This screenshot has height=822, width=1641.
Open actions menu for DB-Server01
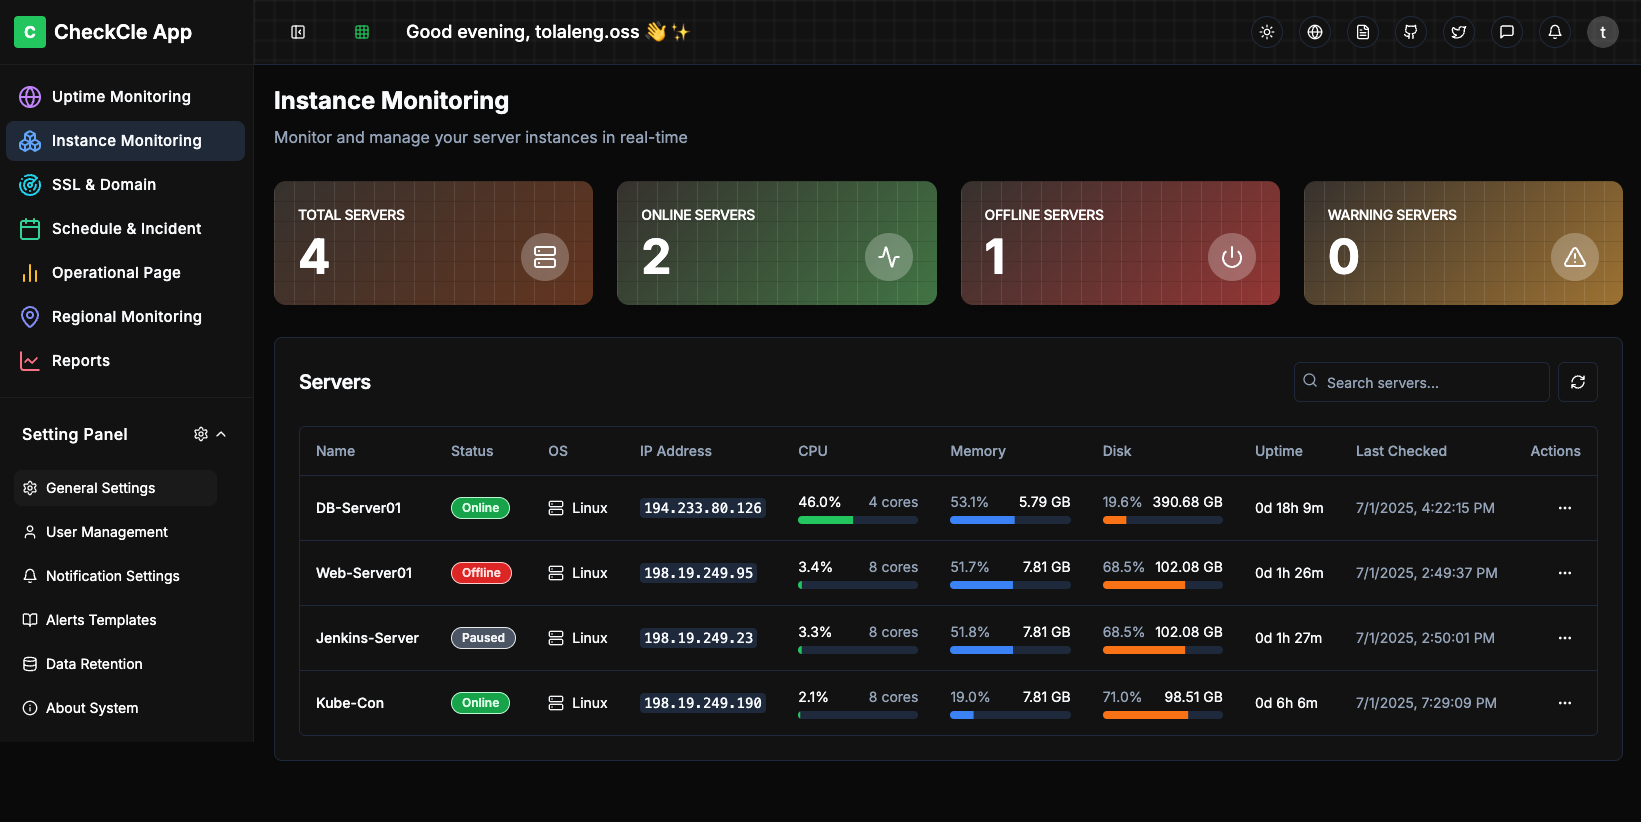tap(1565, 508)
